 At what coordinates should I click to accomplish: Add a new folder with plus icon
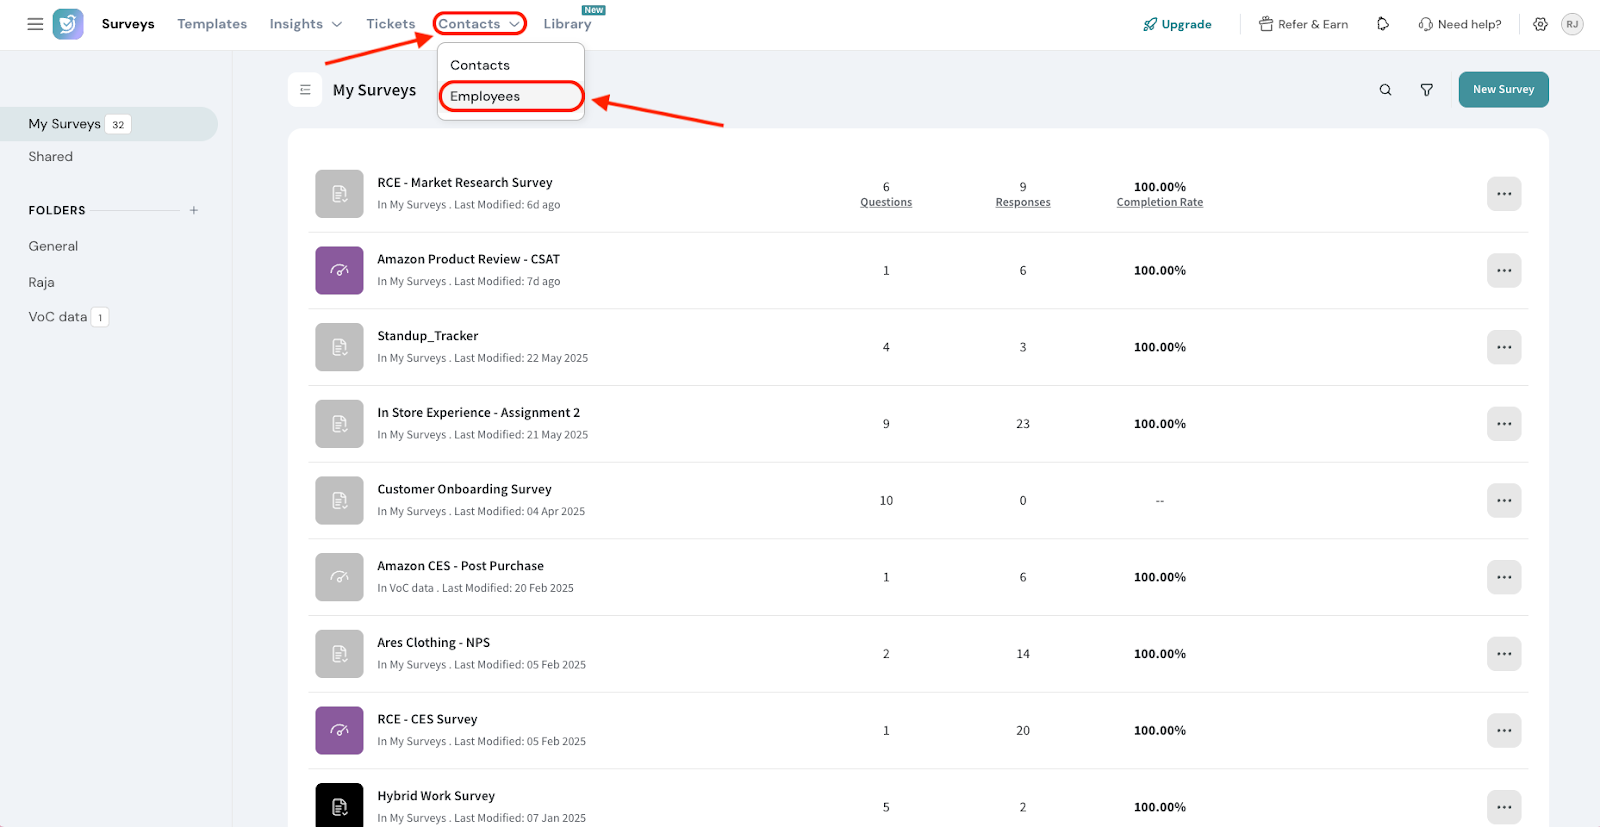point(194,210)
